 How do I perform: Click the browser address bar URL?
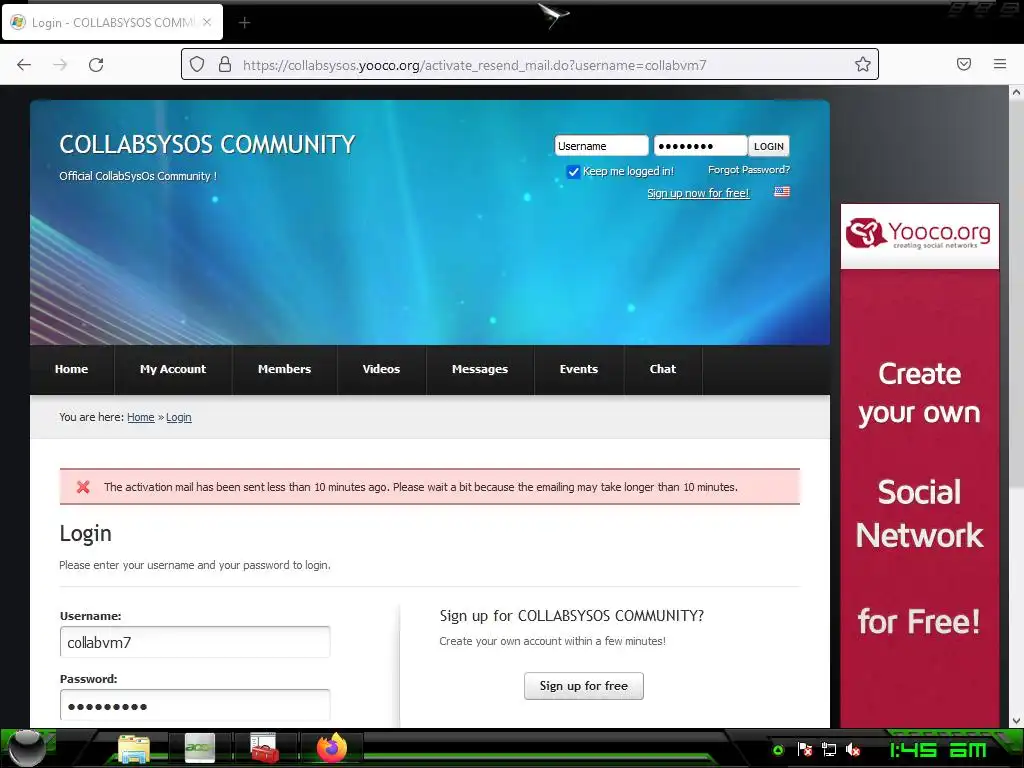click(474, 65)
